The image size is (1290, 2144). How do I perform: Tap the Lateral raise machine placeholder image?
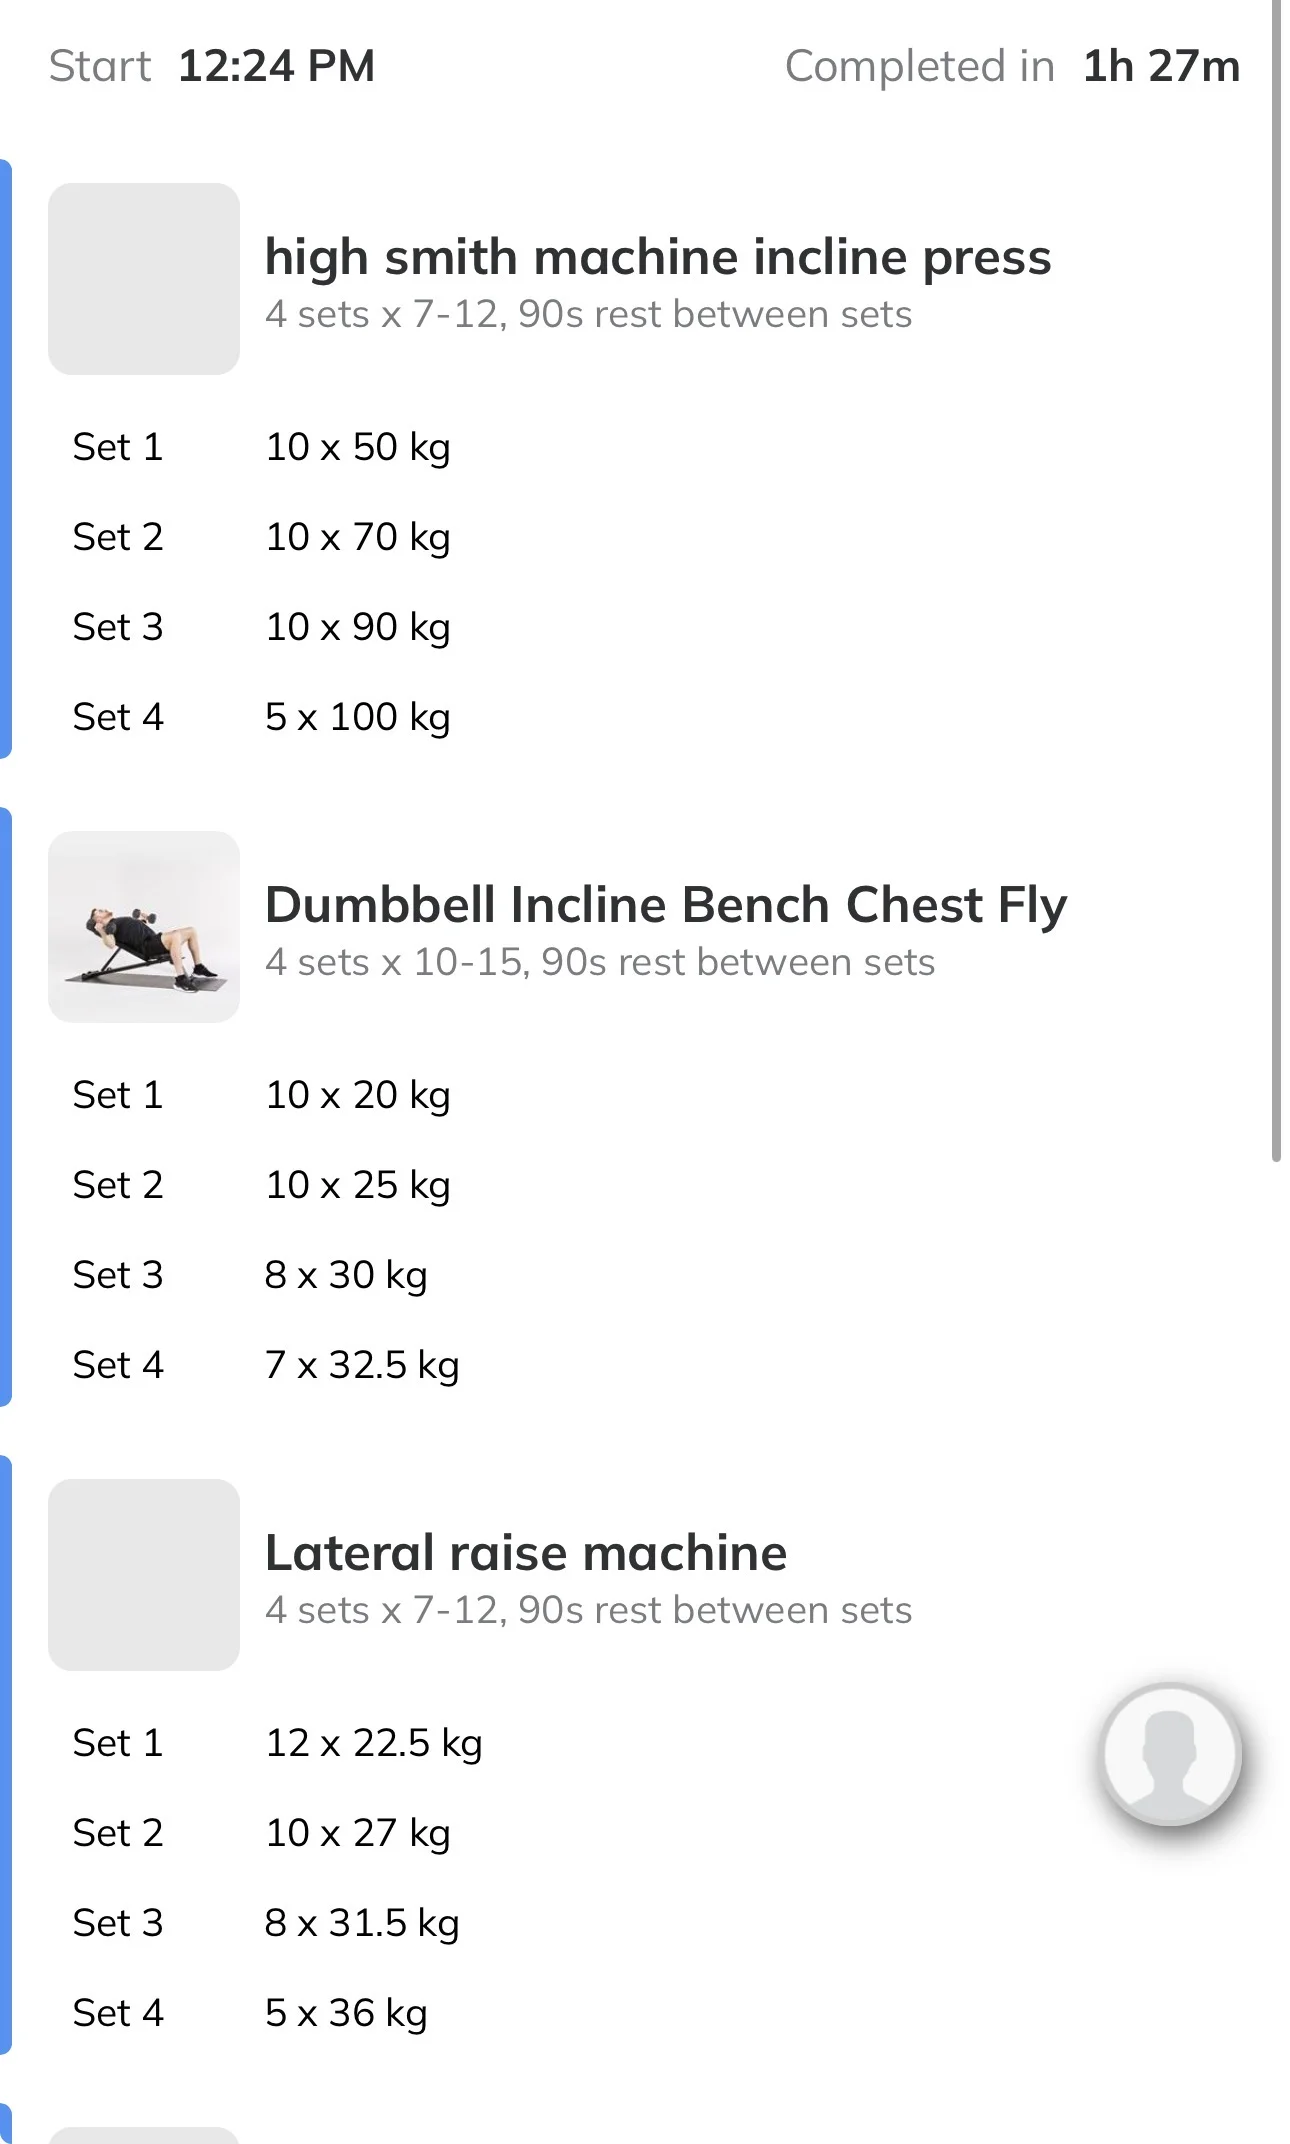[144, 1575]
